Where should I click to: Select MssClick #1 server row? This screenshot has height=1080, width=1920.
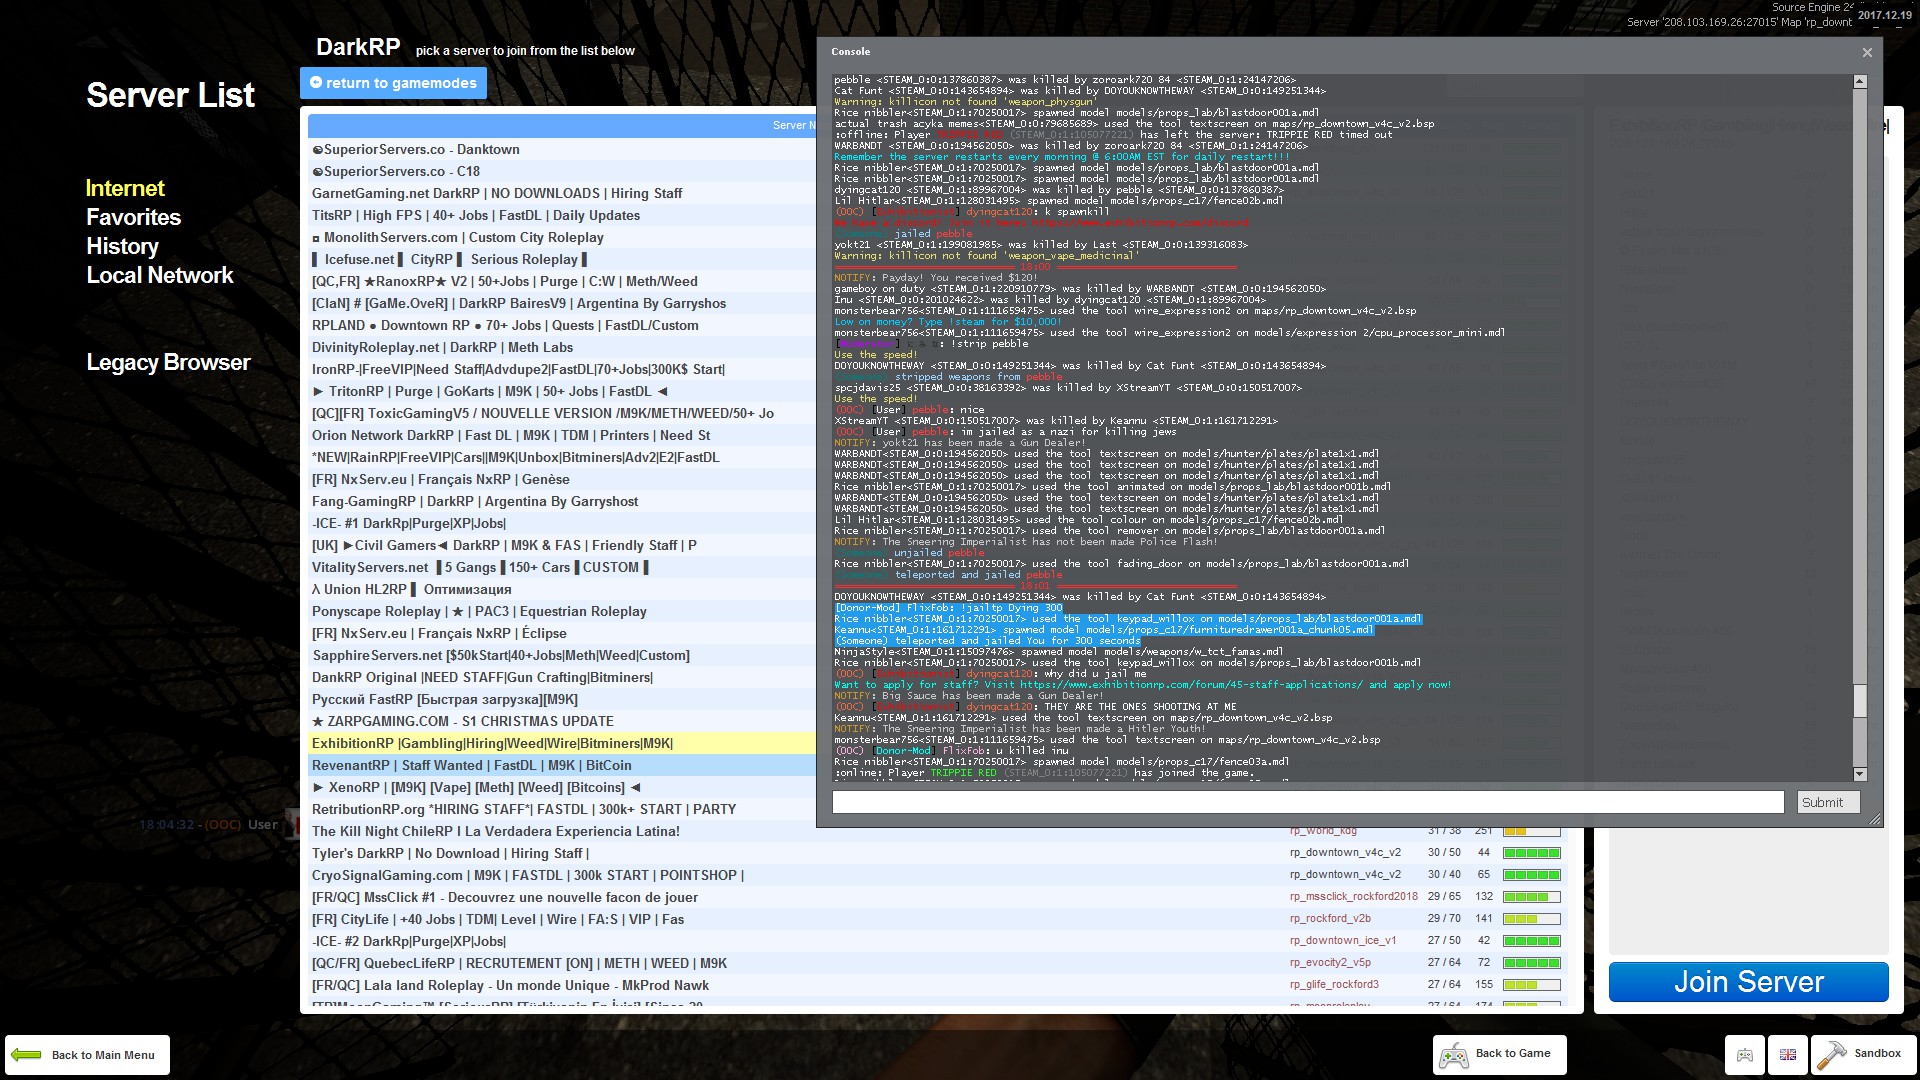940,897
